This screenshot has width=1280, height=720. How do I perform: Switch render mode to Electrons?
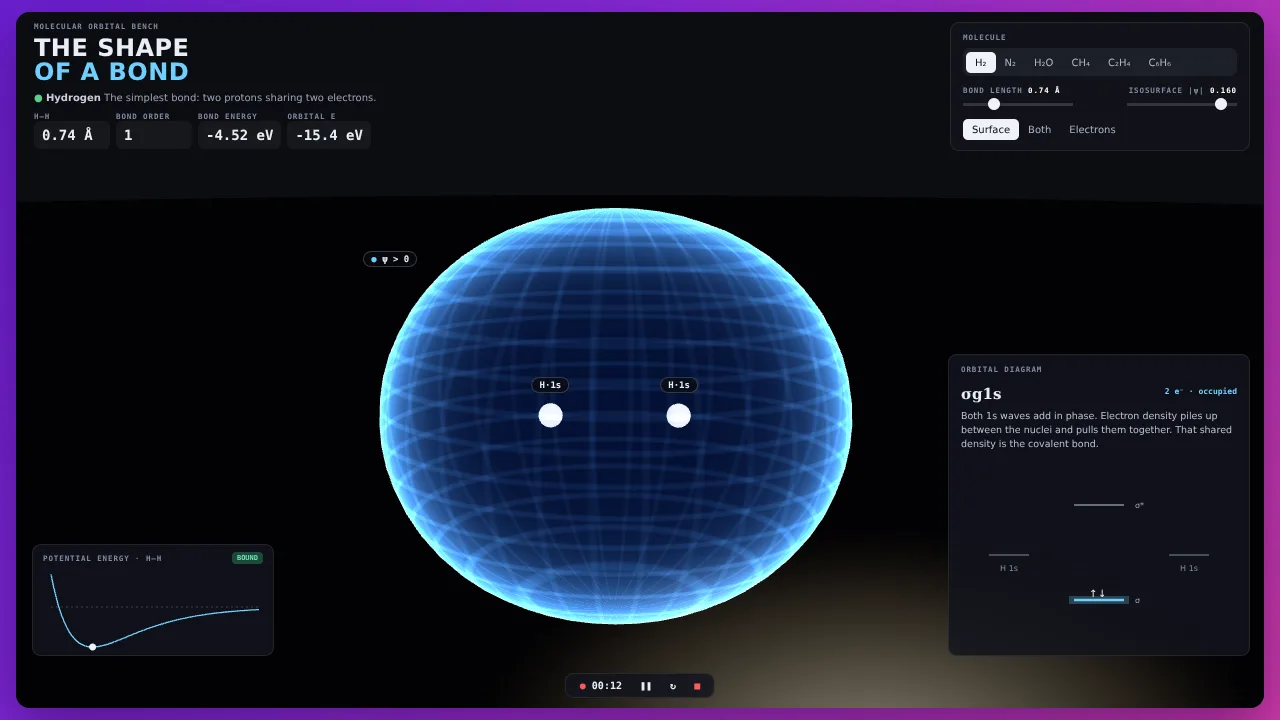(x=1092, y=130)
